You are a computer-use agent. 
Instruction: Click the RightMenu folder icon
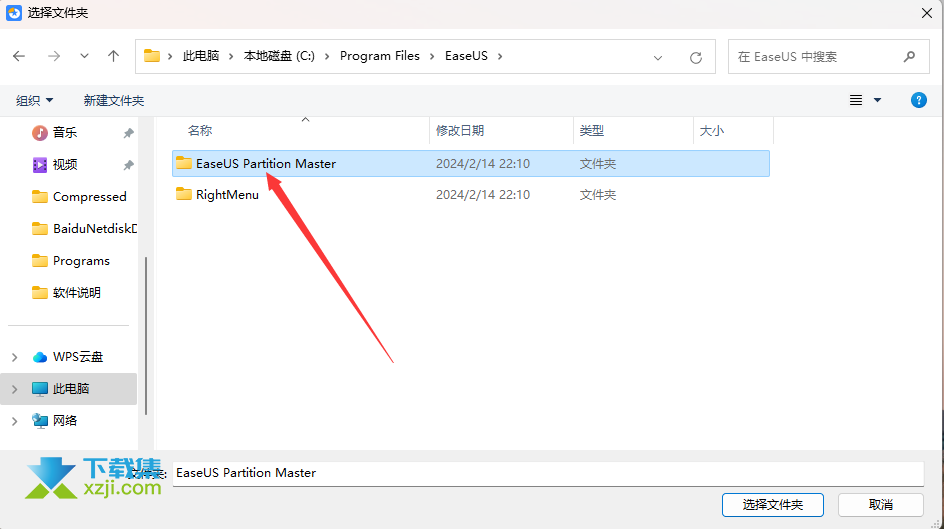pyautogui.click(x=184, y=194)
